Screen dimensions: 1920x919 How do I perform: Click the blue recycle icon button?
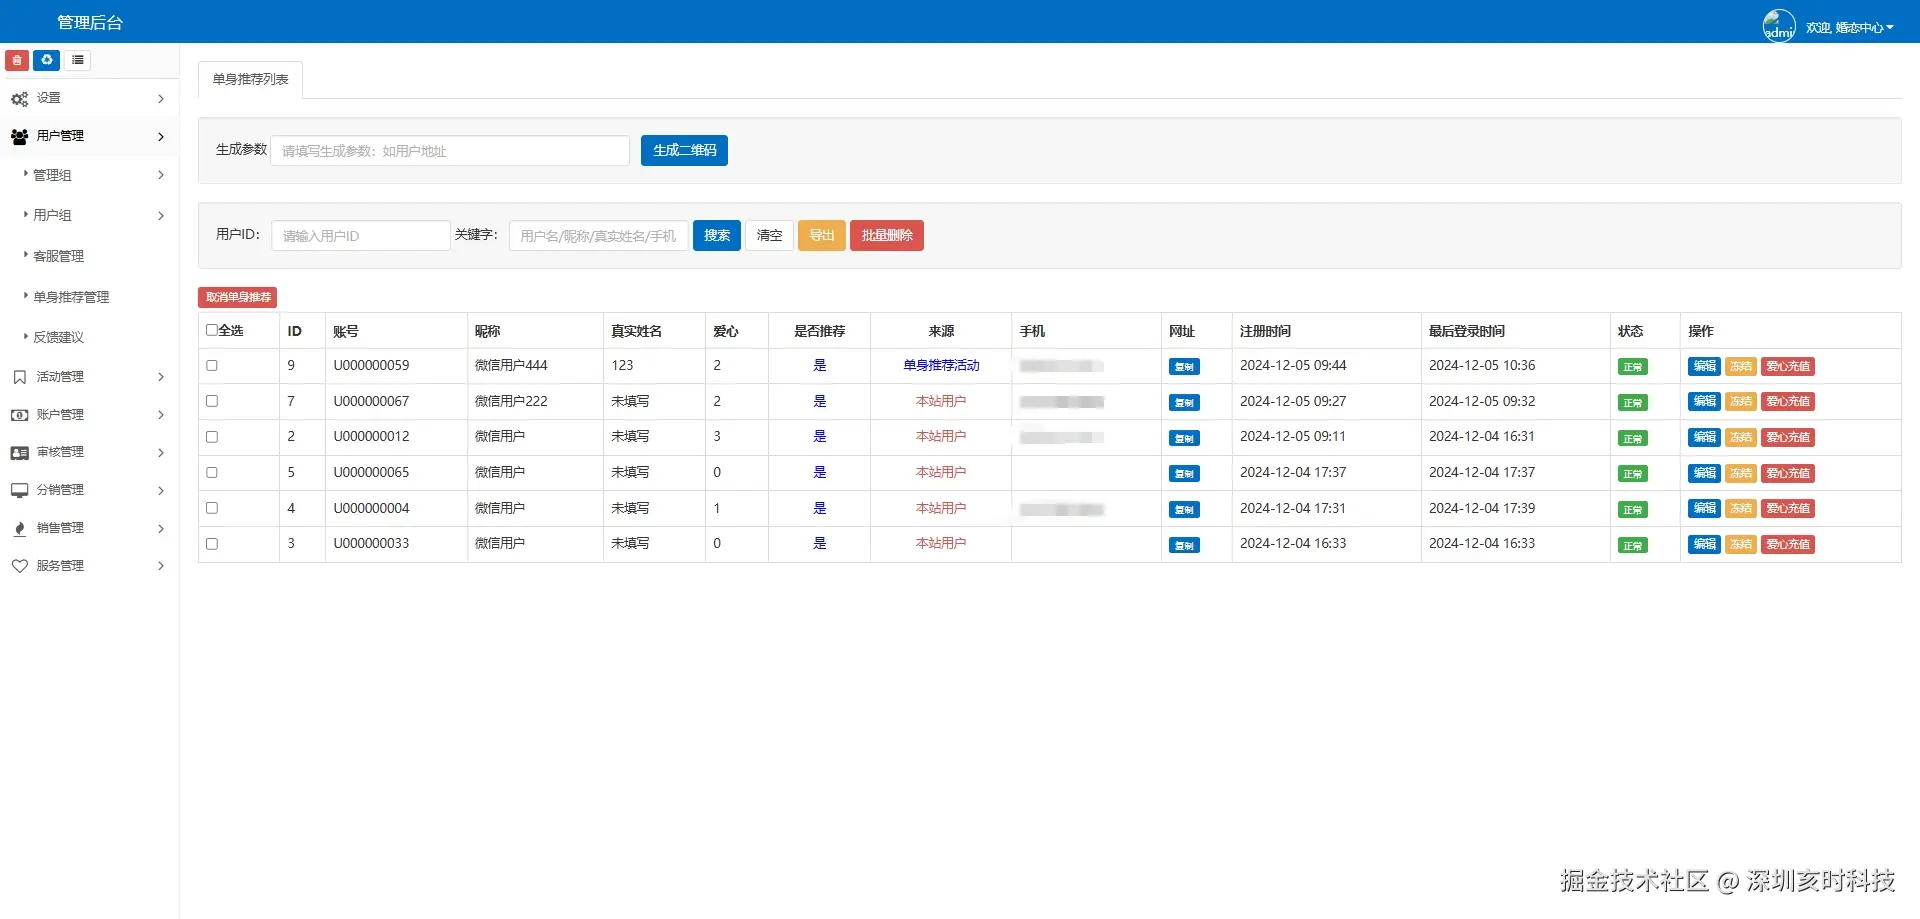click(x=46, y=61)
